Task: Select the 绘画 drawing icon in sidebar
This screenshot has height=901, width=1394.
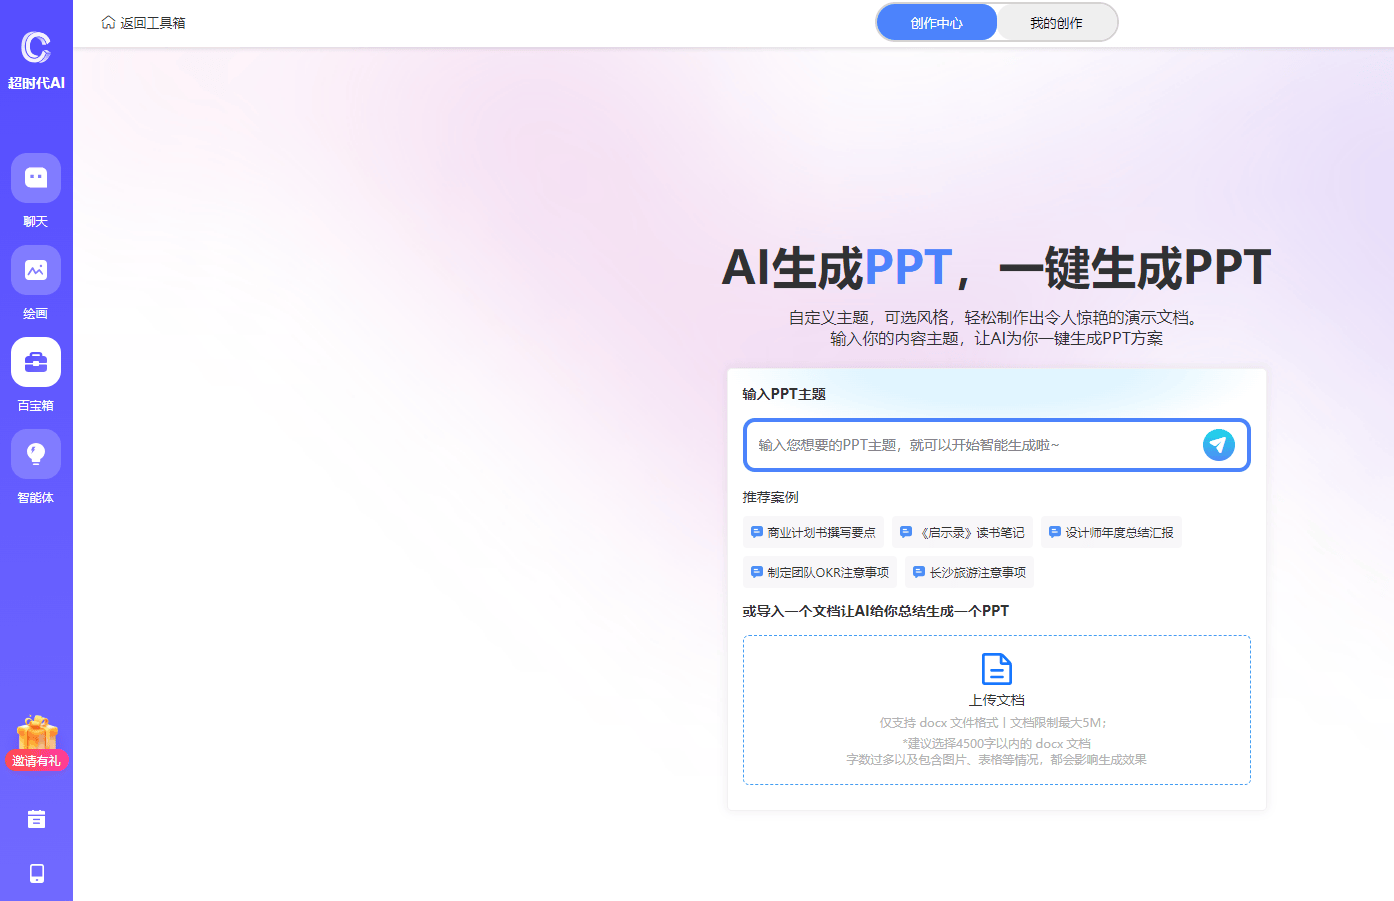Action: point(35,269)
